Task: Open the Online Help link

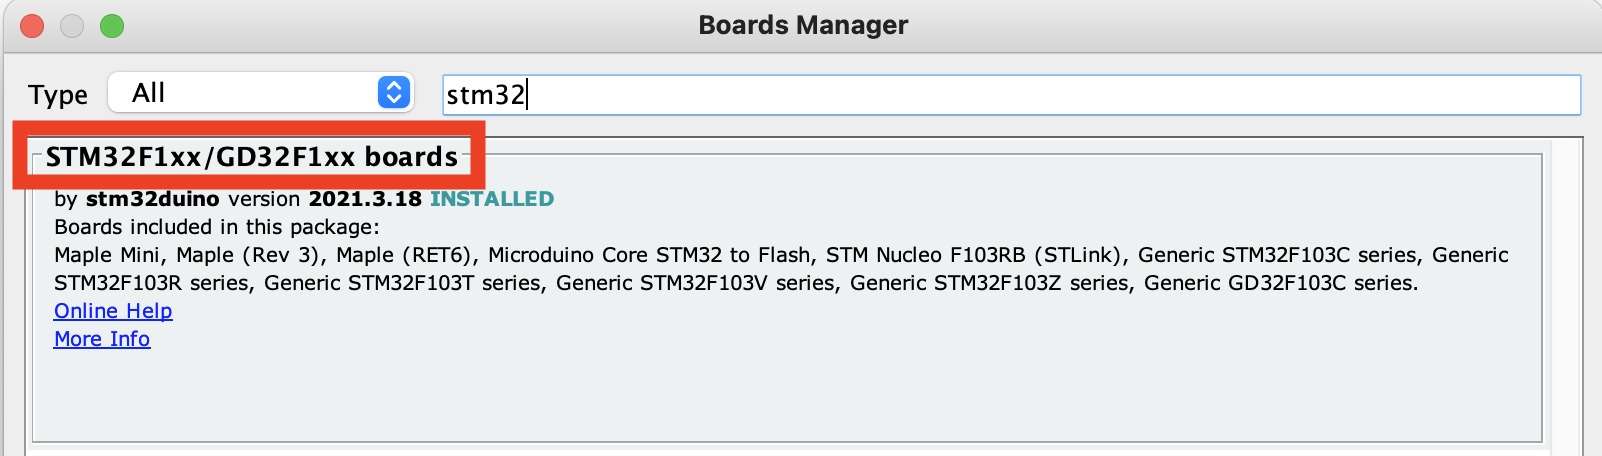Action: (113, 311)
